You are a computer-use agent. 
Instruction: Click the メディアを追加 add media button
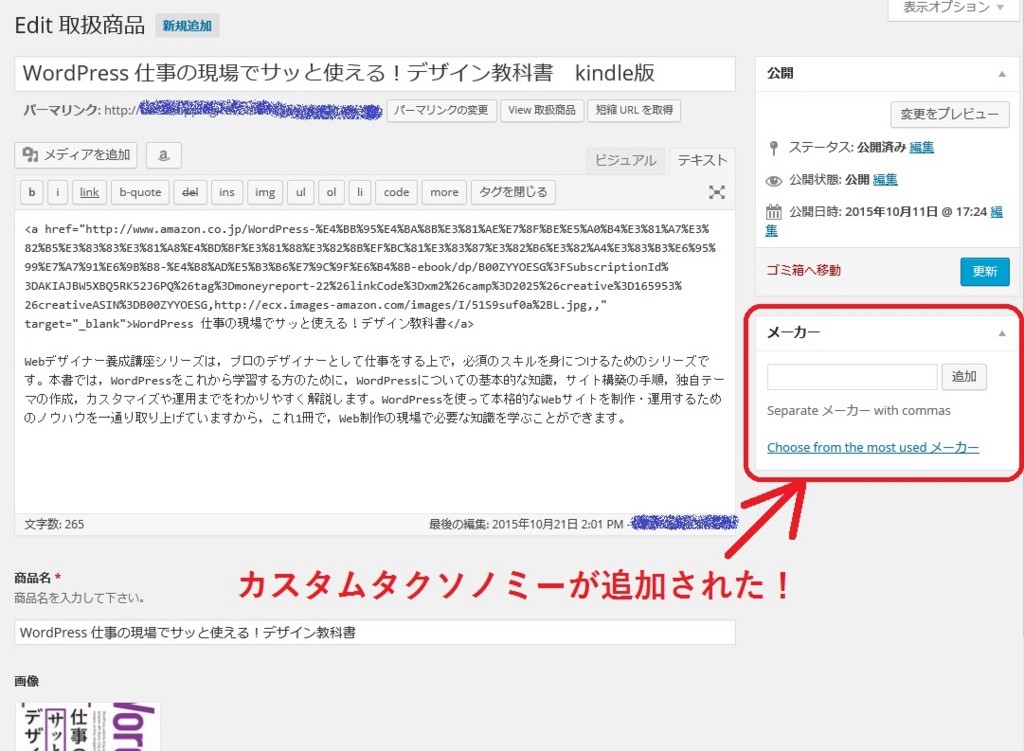[76, 155]
